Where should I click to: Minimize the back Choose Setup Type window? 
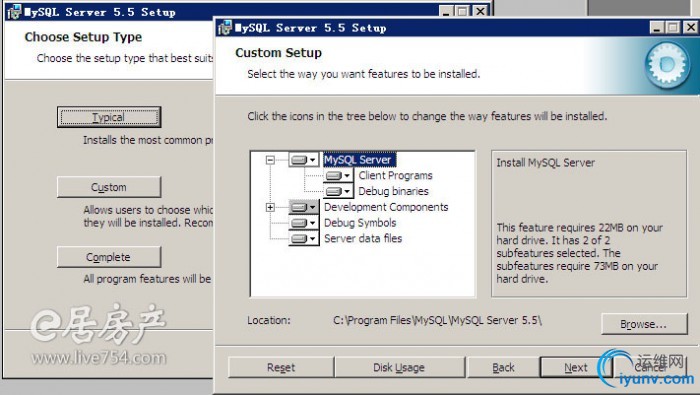[446, 11]
